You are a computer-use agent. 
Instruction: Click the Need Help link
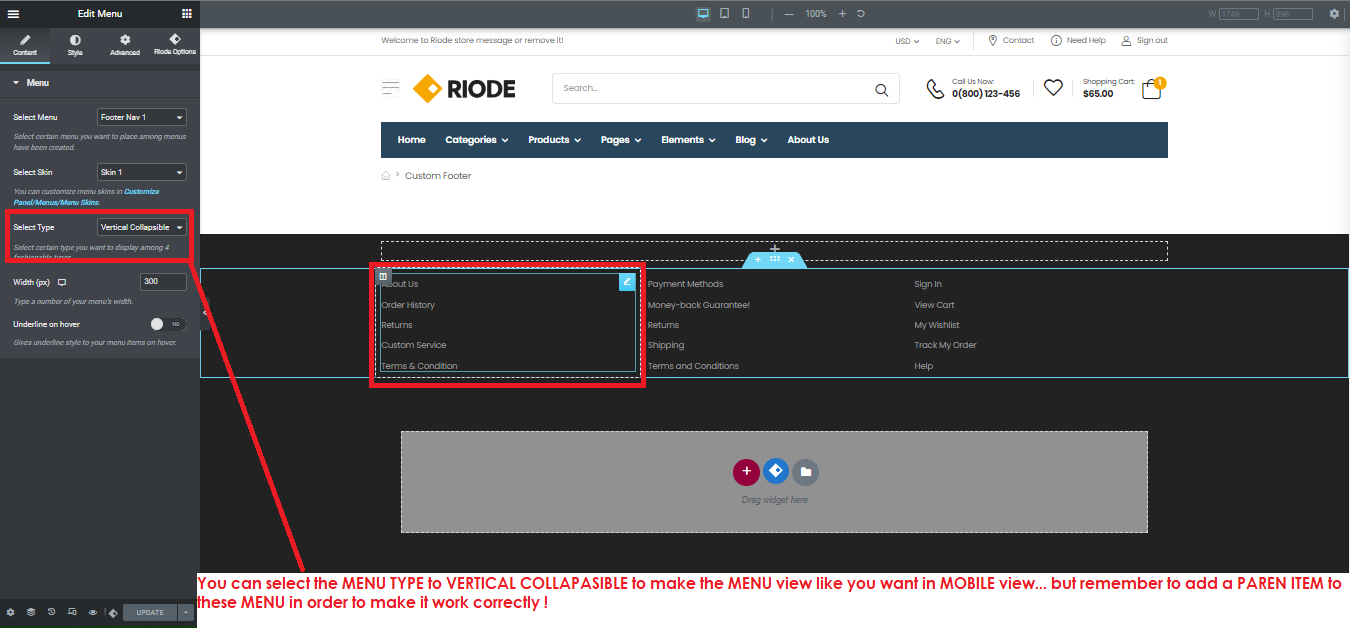pos(1078,41)
